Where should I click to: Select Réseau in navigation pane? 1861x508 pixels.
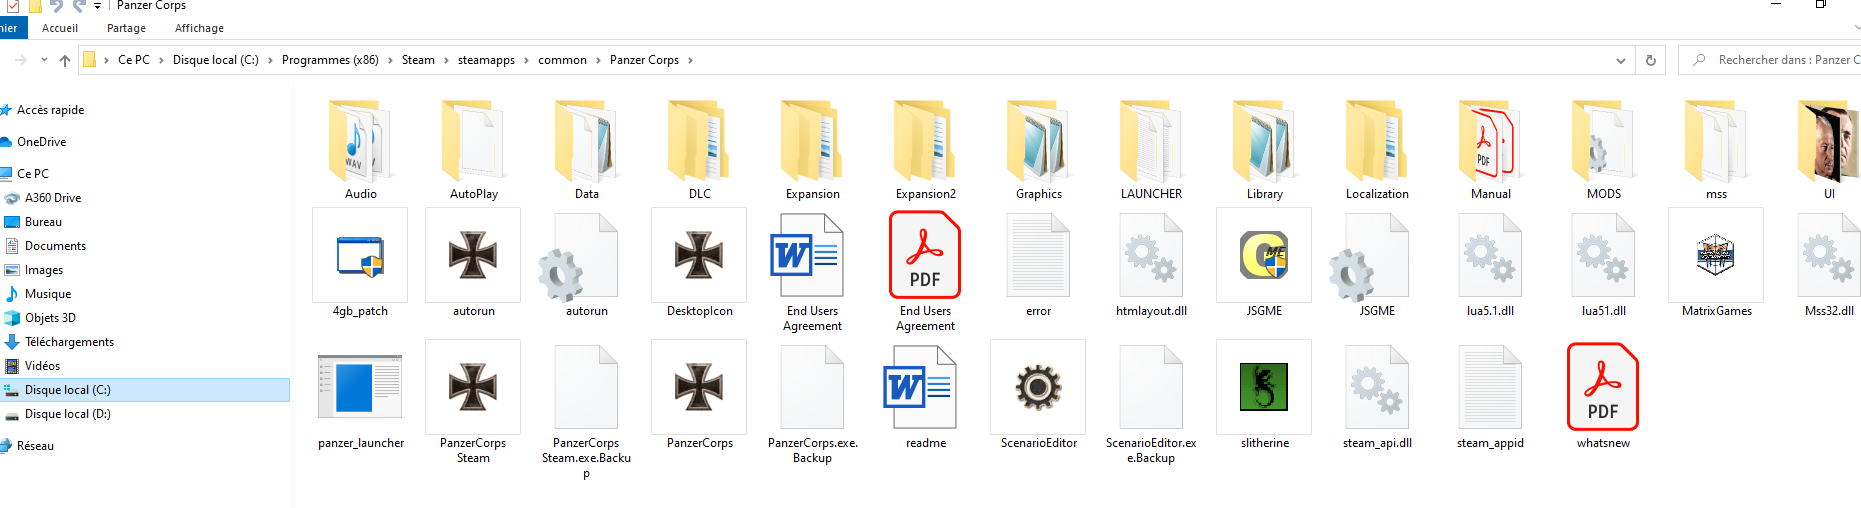35,446
